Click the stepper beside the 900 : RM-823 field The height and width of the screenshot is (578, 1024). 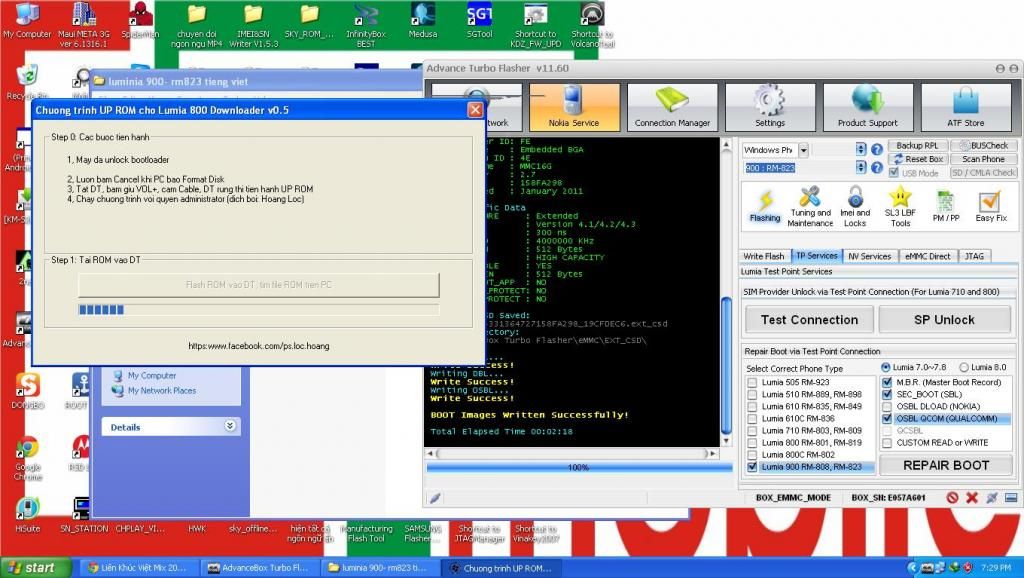861,168
